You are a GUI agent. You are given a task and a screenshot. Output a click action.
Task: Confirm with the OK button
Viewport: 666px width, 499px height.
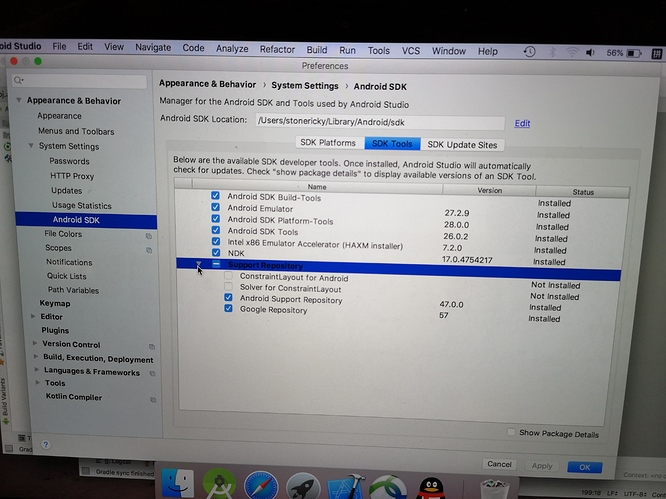coord(584,467)
